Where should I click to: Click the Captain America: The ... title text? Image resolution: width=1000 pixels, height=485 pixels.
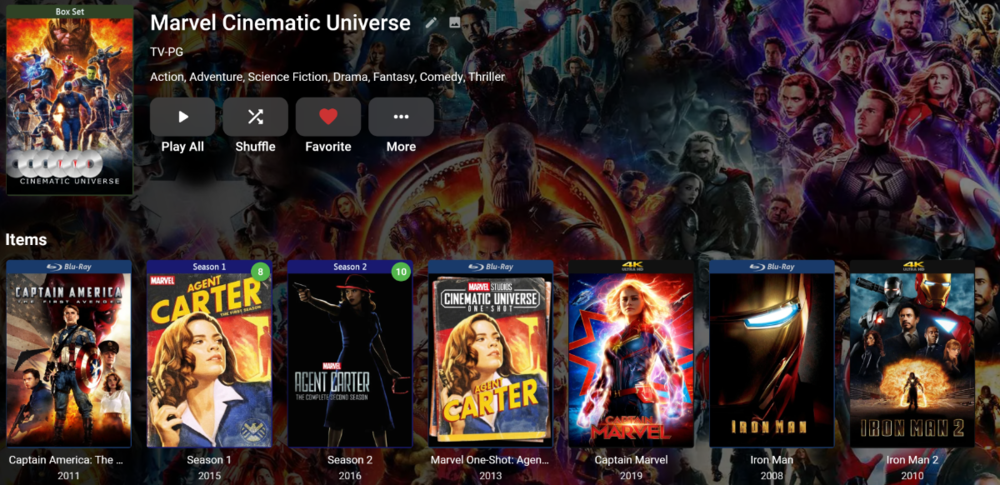click(x=66, y=459)
